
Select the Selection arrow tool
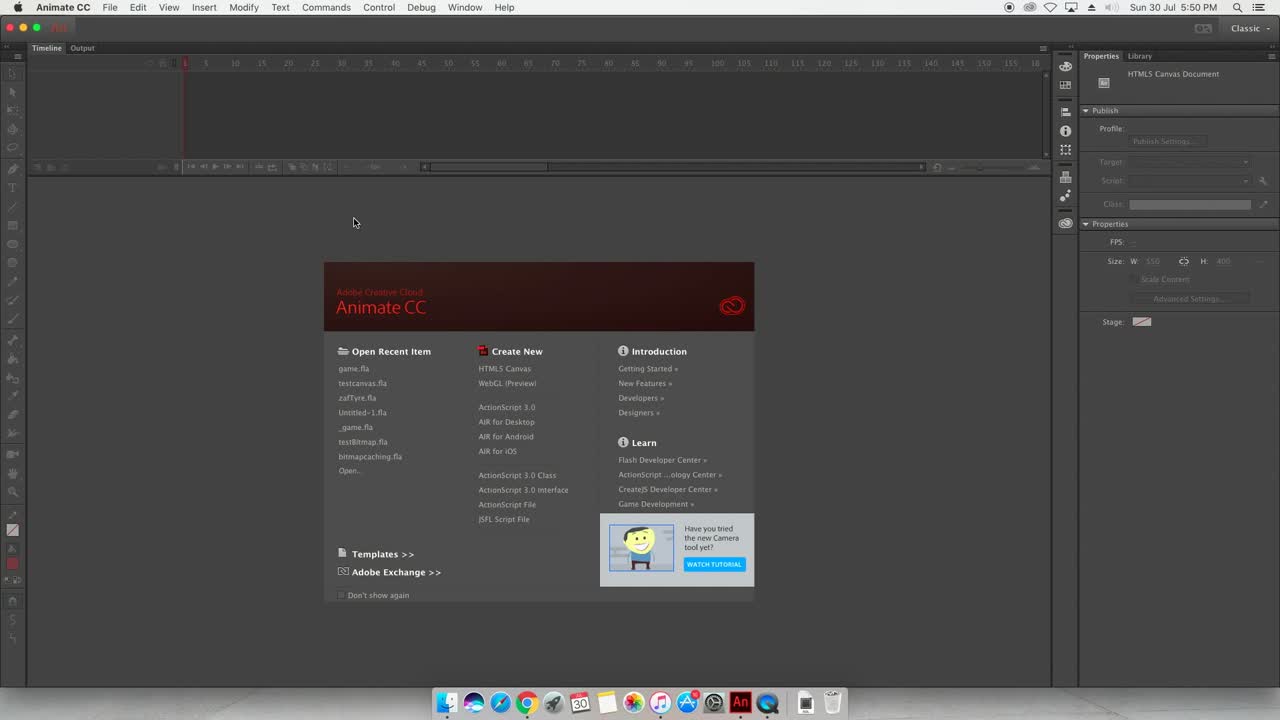pyautogui.click(x=13, y=73)
